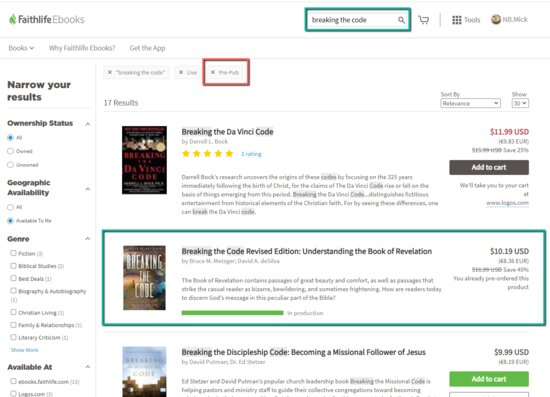This screenshot has height=397, width=550.
Task: Select All under Geographic Availability
Action: [x=11, y=207]
